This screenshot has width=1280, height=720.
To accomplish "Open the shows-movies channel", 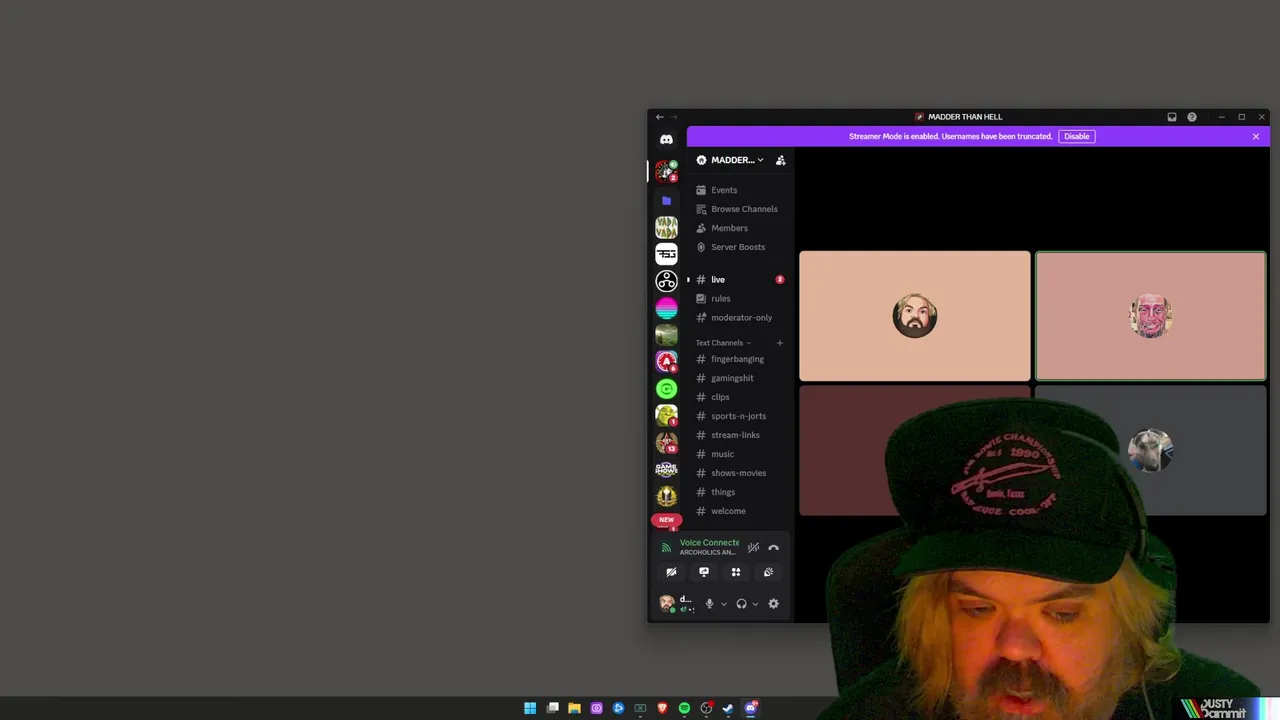I will [x=740, y=473].
